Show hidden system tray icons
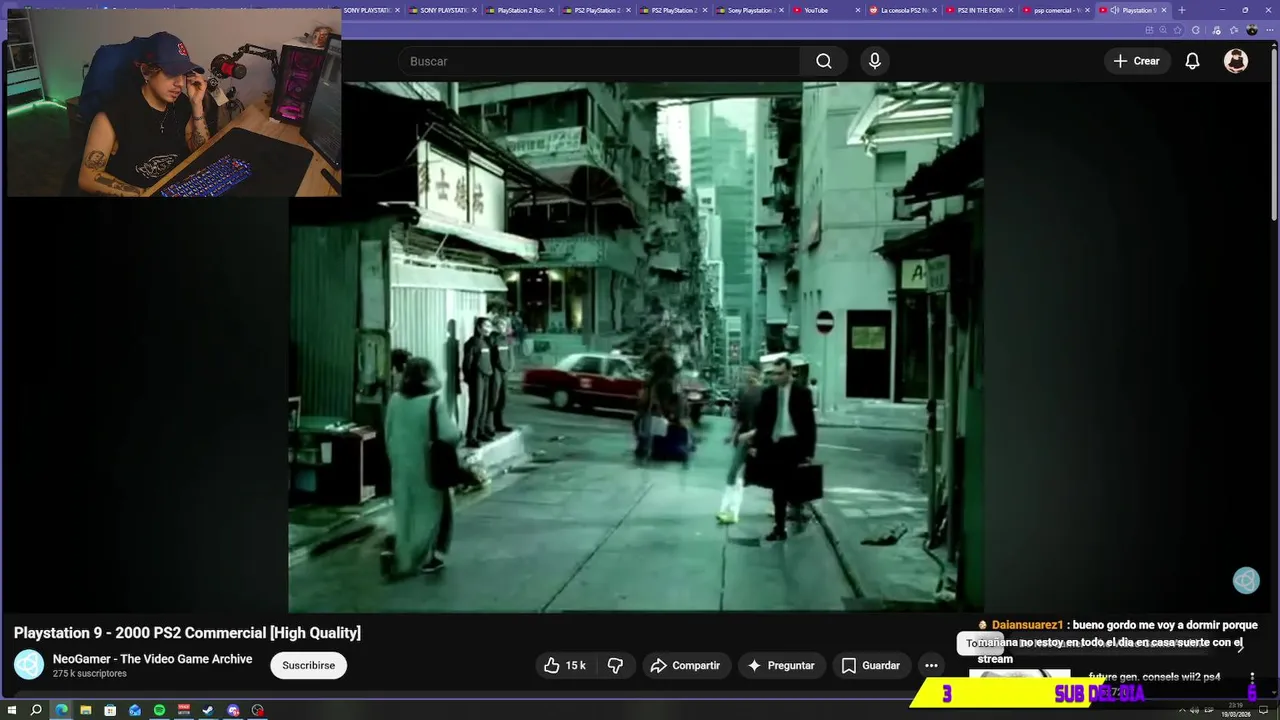Image resolution: width=1280 pixels, height=720 pixels. point(1182,710)
